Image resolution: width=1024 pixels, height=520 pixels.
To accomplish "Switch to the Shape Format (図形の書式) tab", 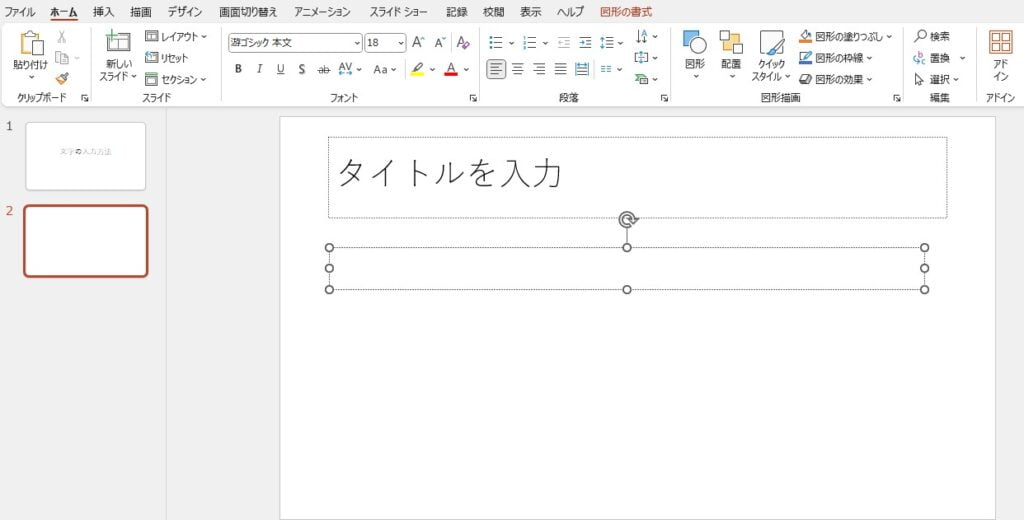I will click(626, 12).
